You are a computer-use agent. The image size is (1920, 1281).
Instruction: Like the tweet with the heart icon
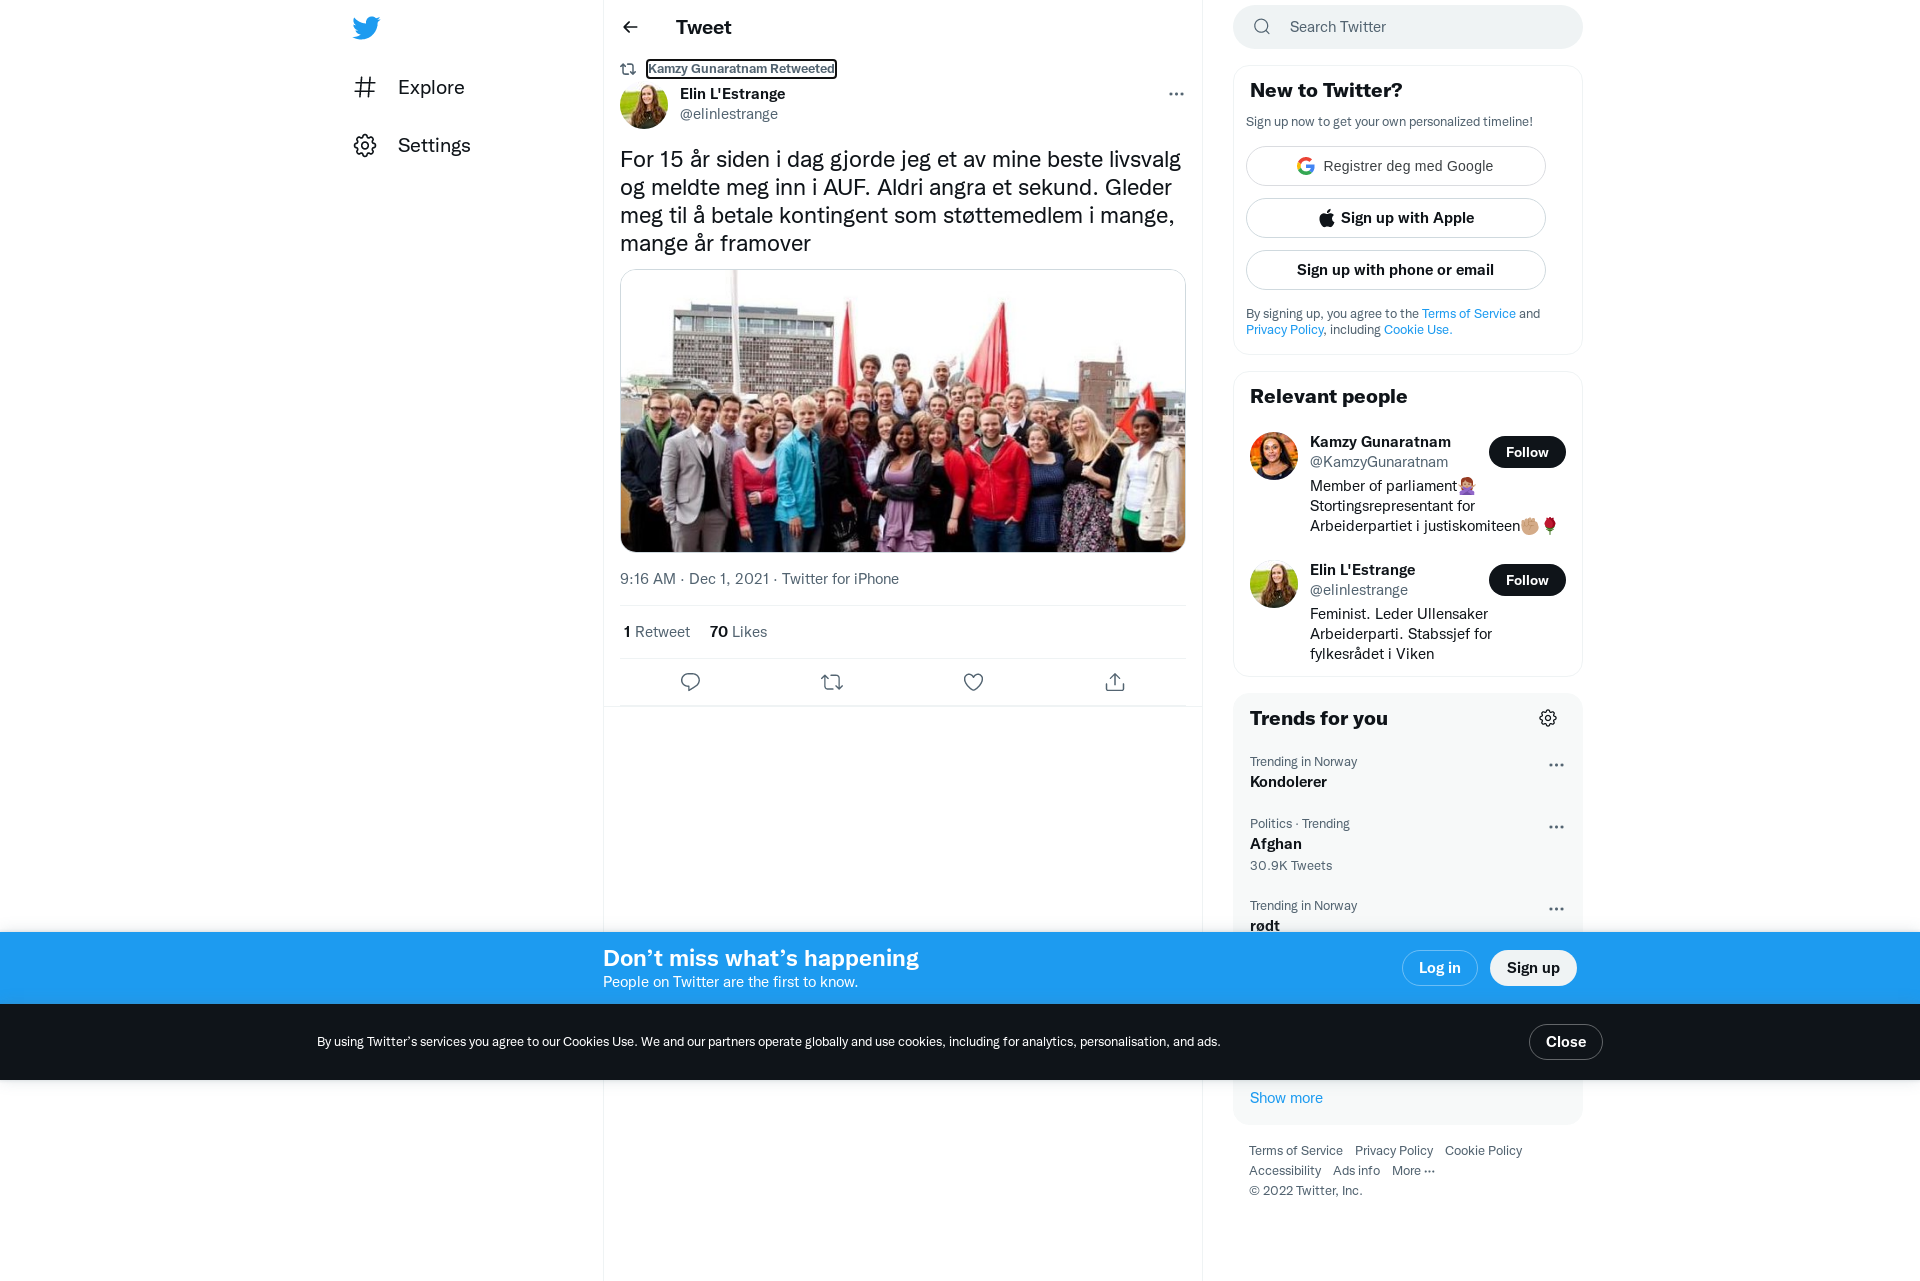click(x=973, y=682)
